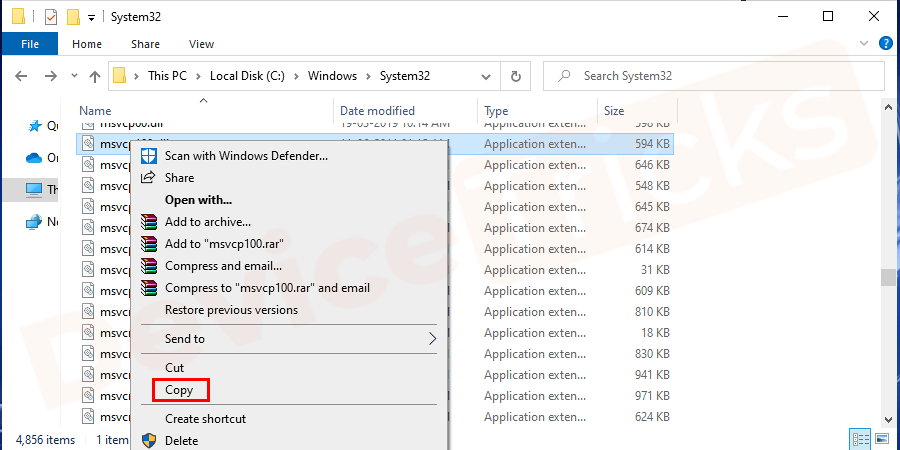
Task: Open the 'Open with...' menu entry
Action: [198, 200]
